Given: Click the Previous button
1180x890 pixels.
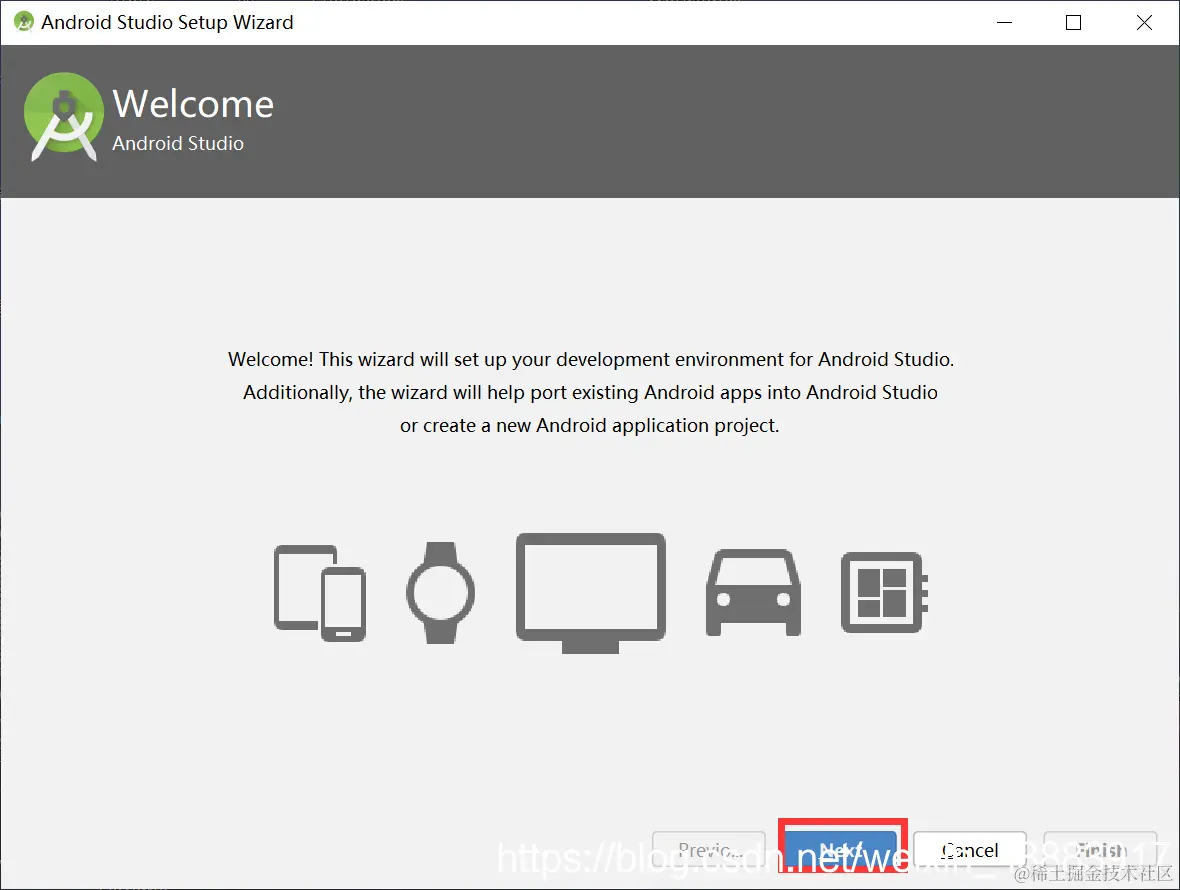Looking at the screenshot, I should pos(709,850).
